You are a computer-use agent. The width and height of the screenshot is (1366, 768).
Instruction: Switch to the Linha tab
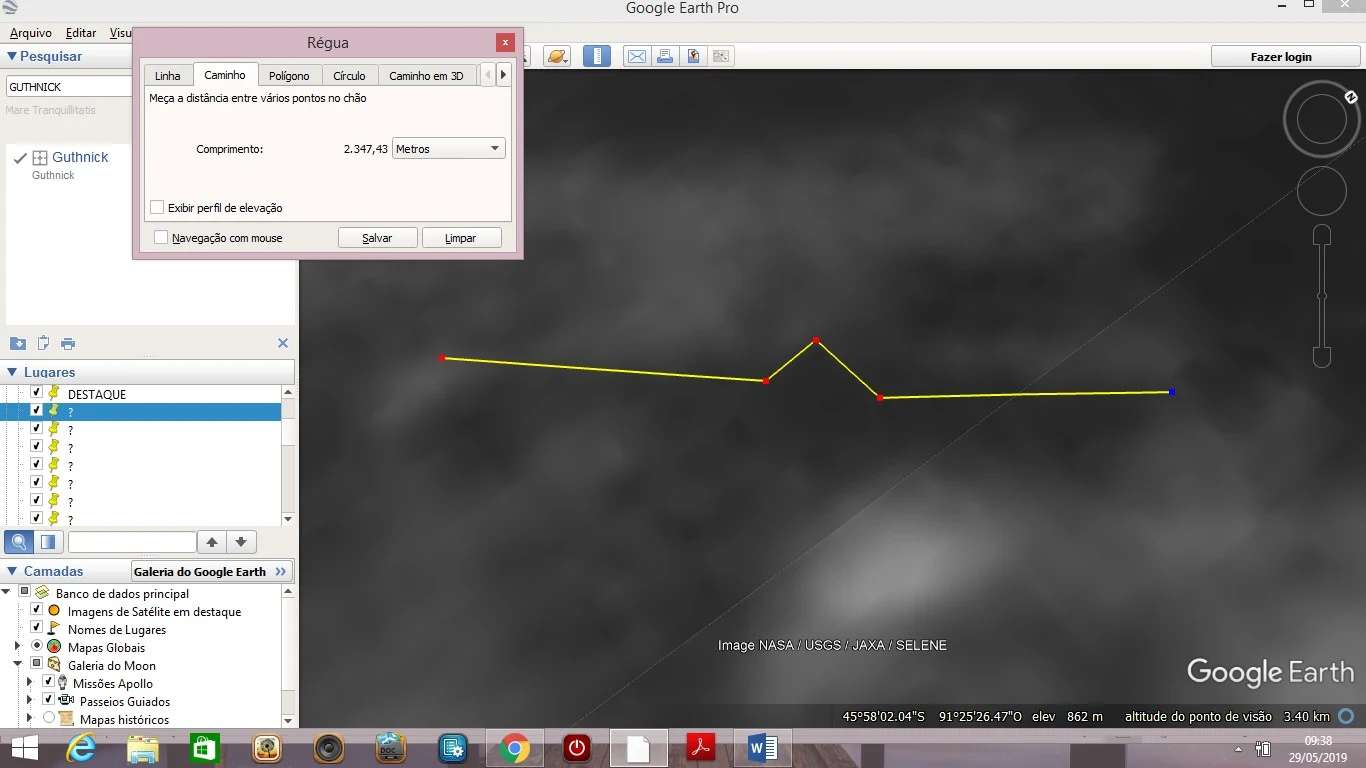click(x=168, y=76)
